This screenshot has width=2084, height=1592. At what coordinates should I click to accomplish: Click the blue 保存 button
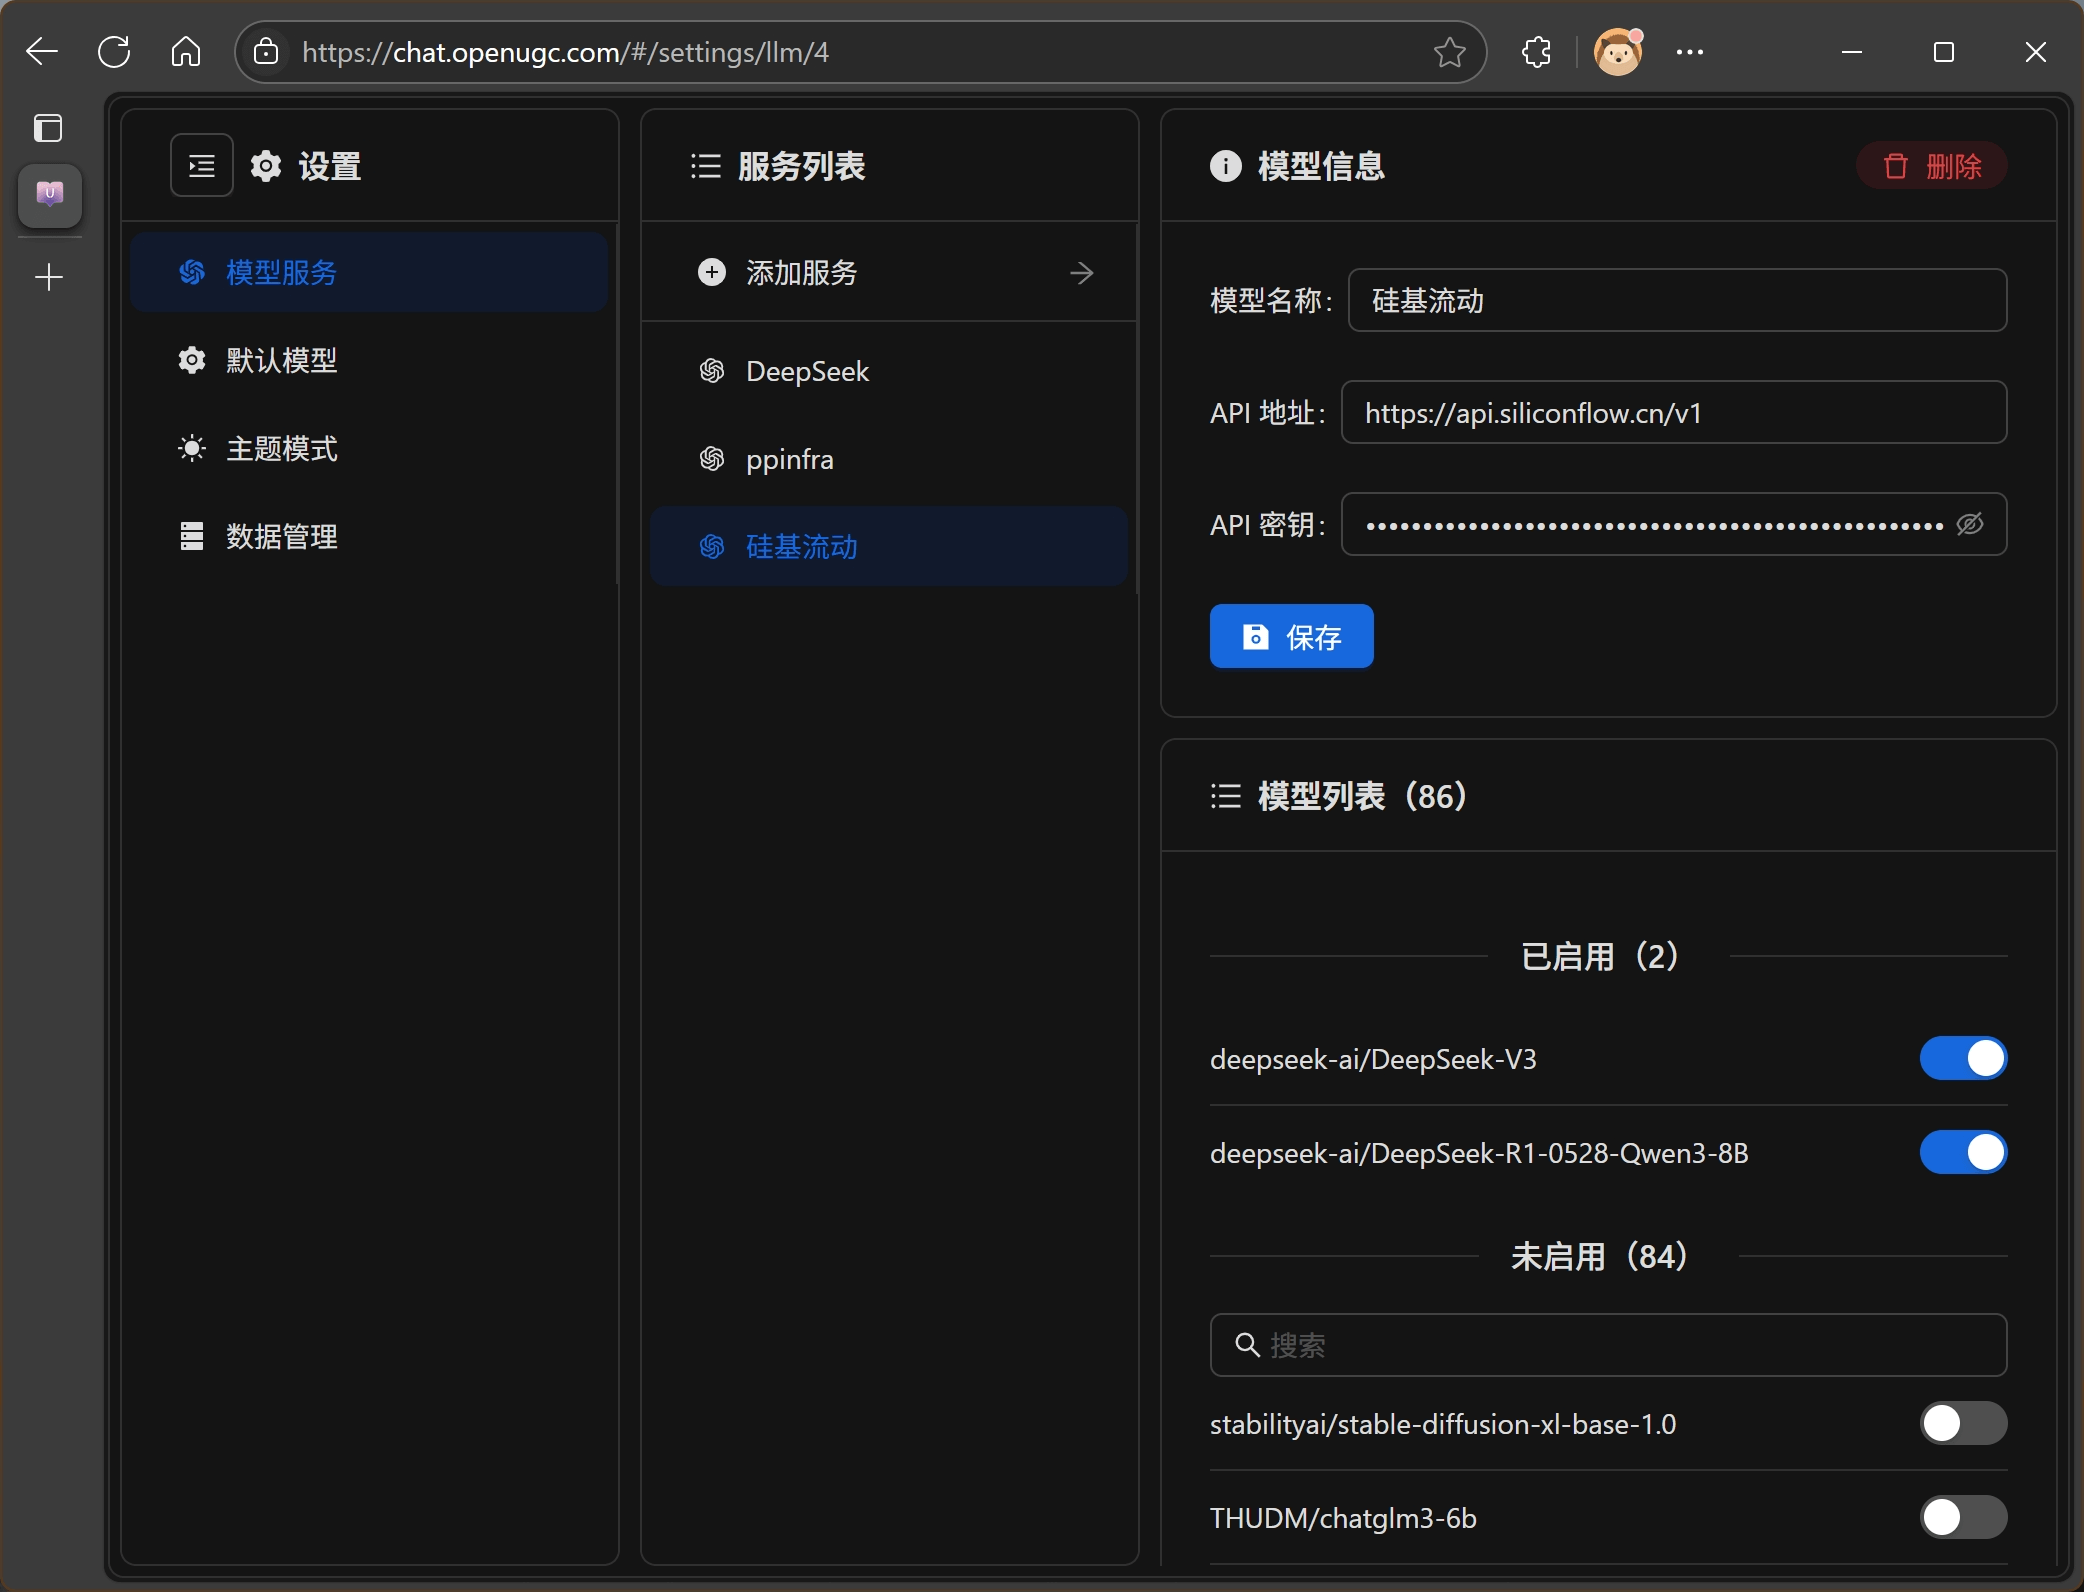click(x=1291, y=636)
